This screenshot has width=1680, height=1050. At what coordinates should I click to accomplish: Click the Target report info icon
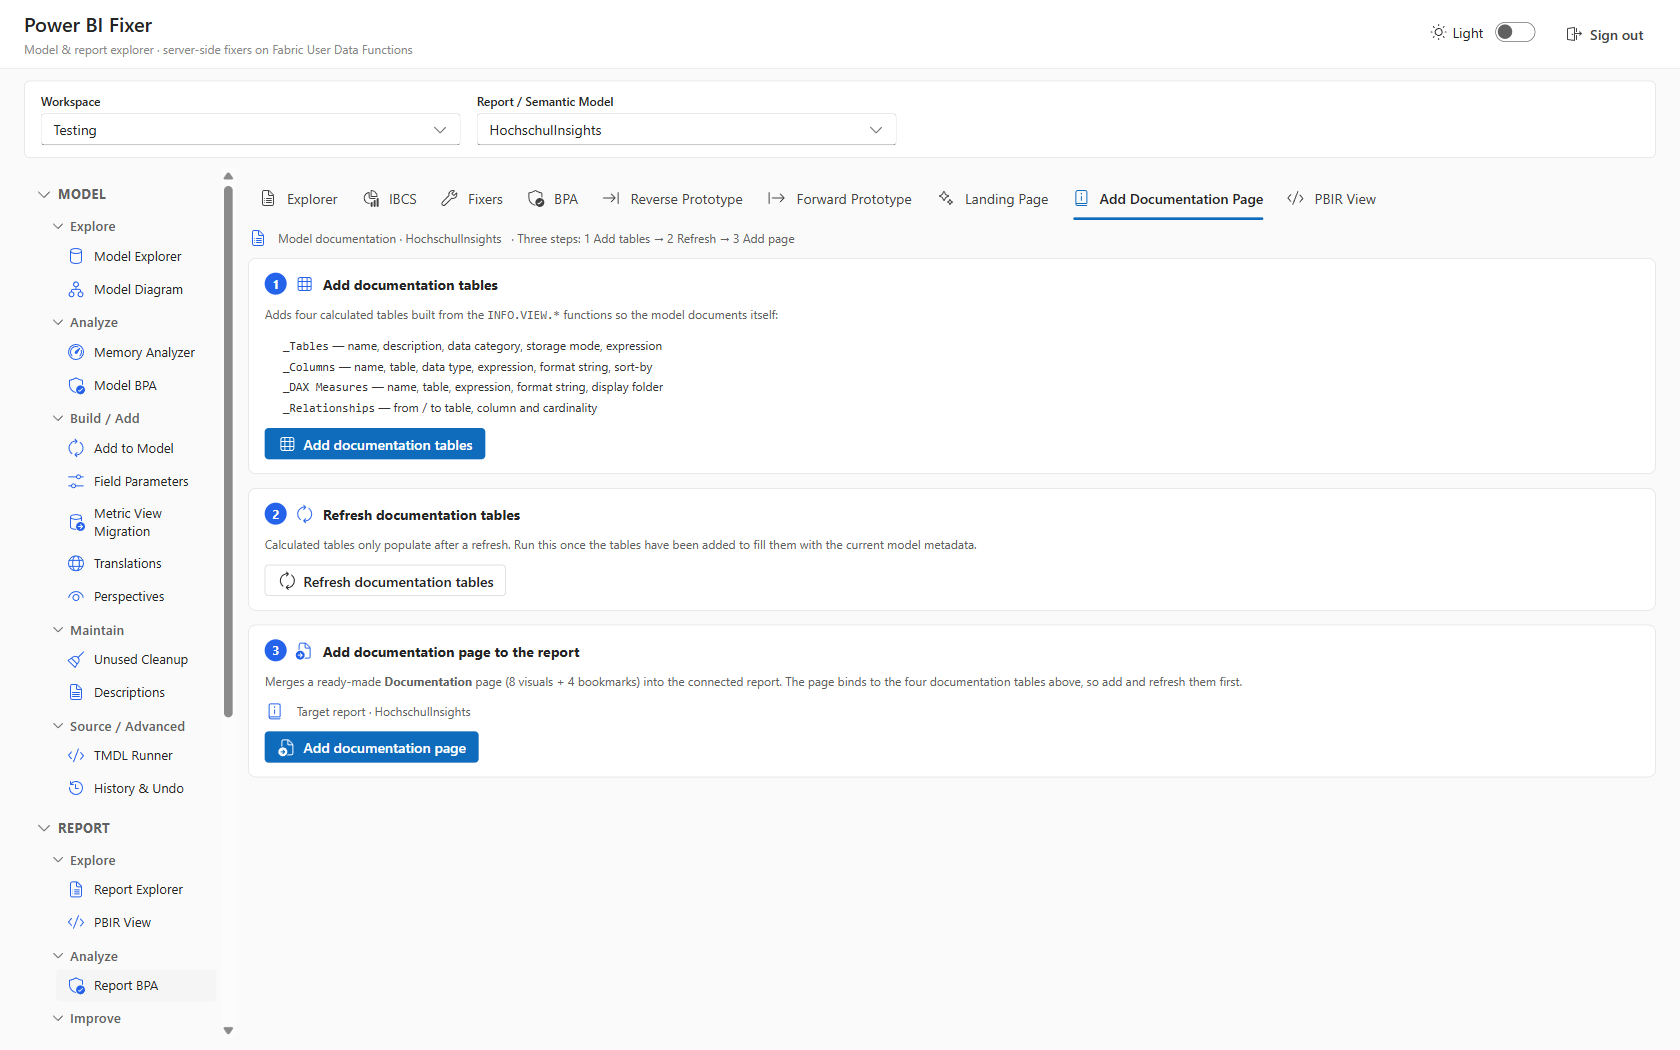click(x=275, y=711)
